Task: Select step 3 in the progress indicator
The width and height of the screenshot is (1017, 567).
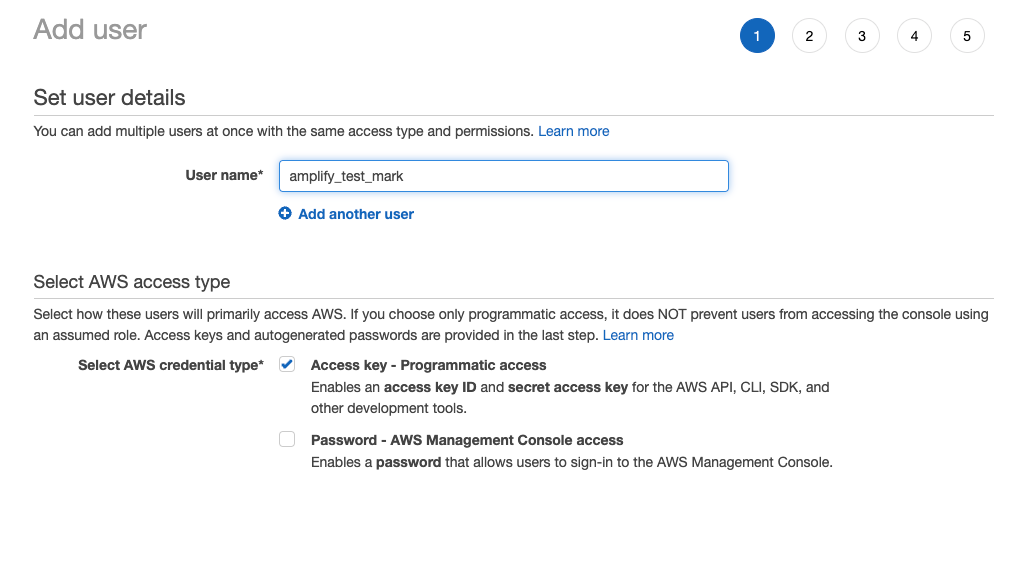Action: [x=862, y=37]
